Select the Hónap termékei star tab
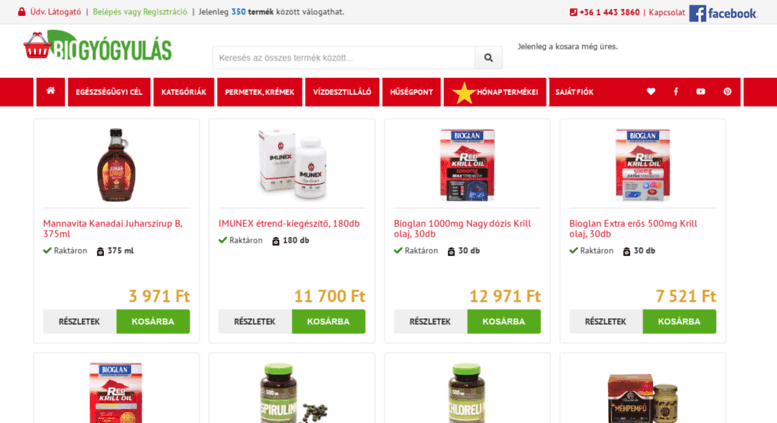 (495, 92)
